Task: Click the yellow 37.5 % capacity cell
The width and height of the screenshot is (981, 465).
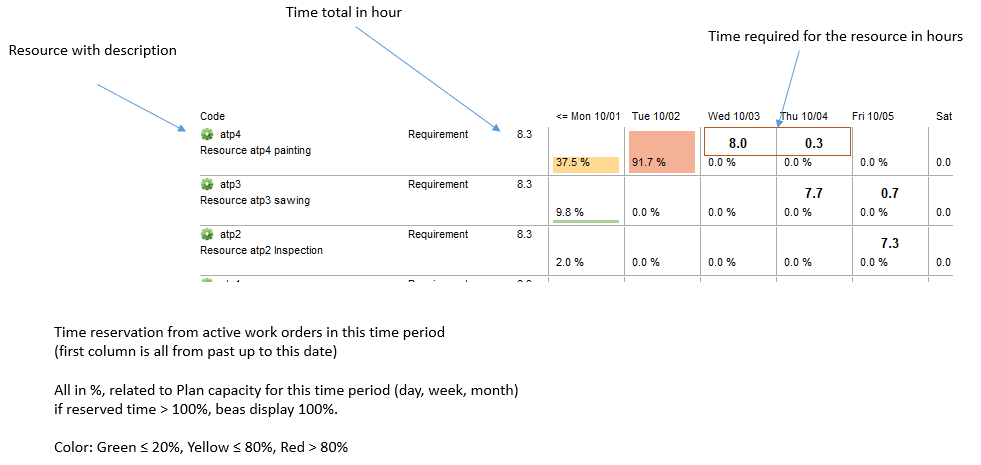Action: (x=585, y=162)
